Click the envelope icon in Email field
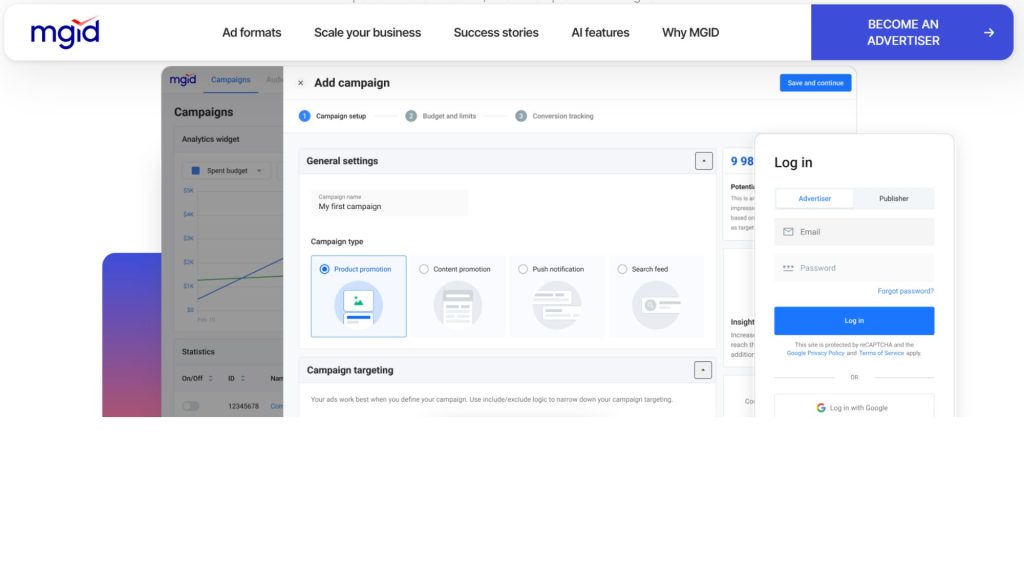Image resolution: width=1024 pixels, height=576 pixels. pos(788,232)
